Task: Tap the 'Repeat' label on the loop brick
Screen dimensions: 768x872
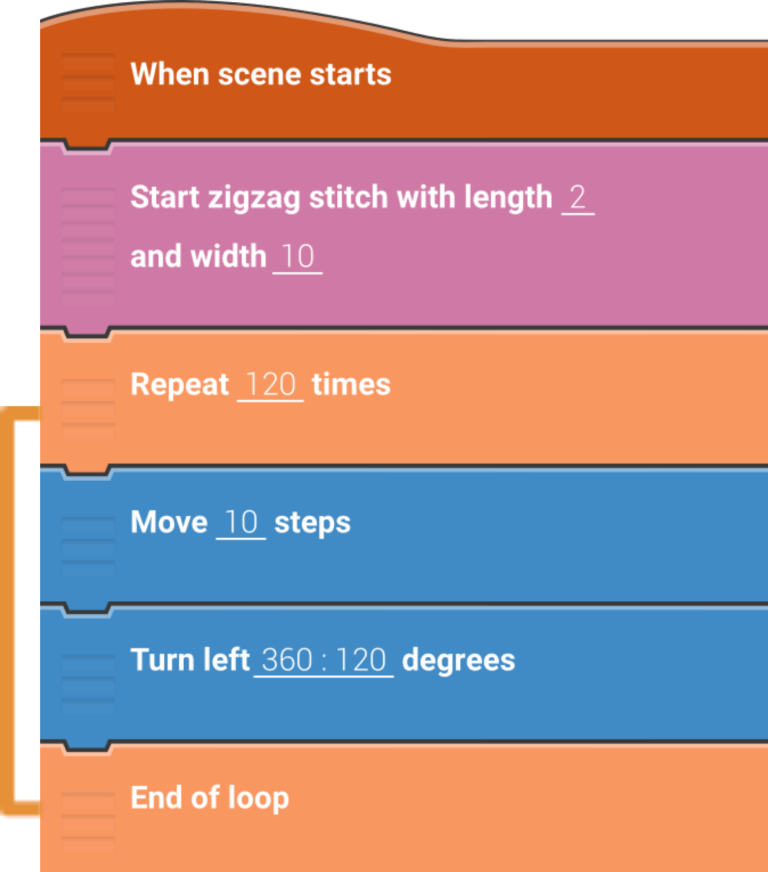Action: (x=180, y=385)
